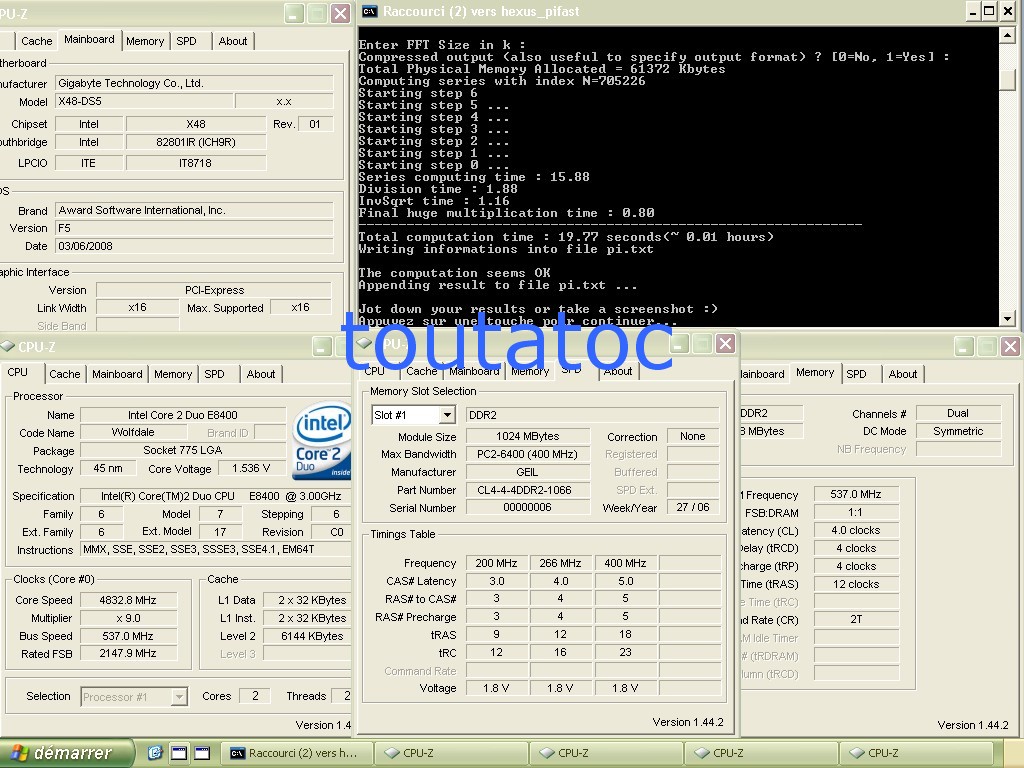Click the last CPU-Z taskbar button

coord(916,753)
